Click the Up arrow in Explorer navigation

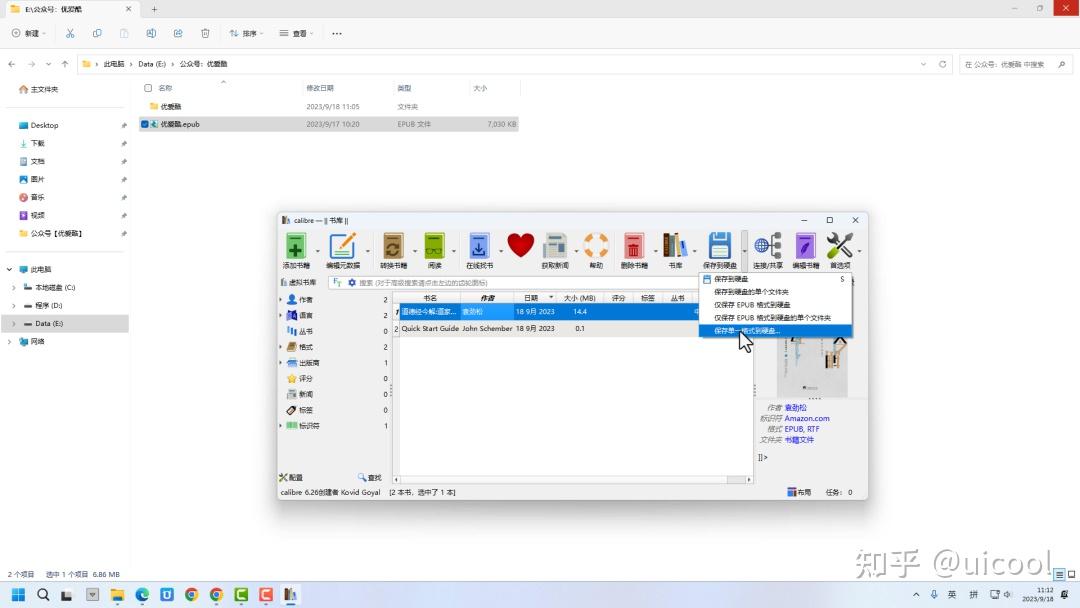(65, 64)
